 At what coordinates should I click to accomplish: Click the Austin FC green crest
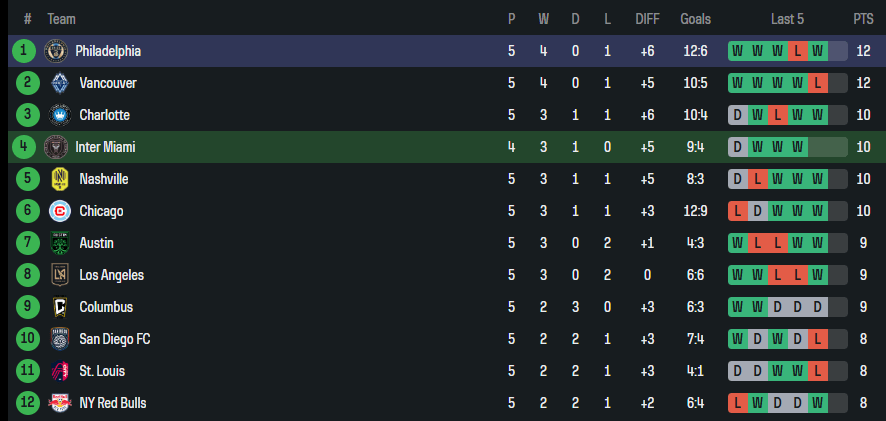click(x=58, y=243)
